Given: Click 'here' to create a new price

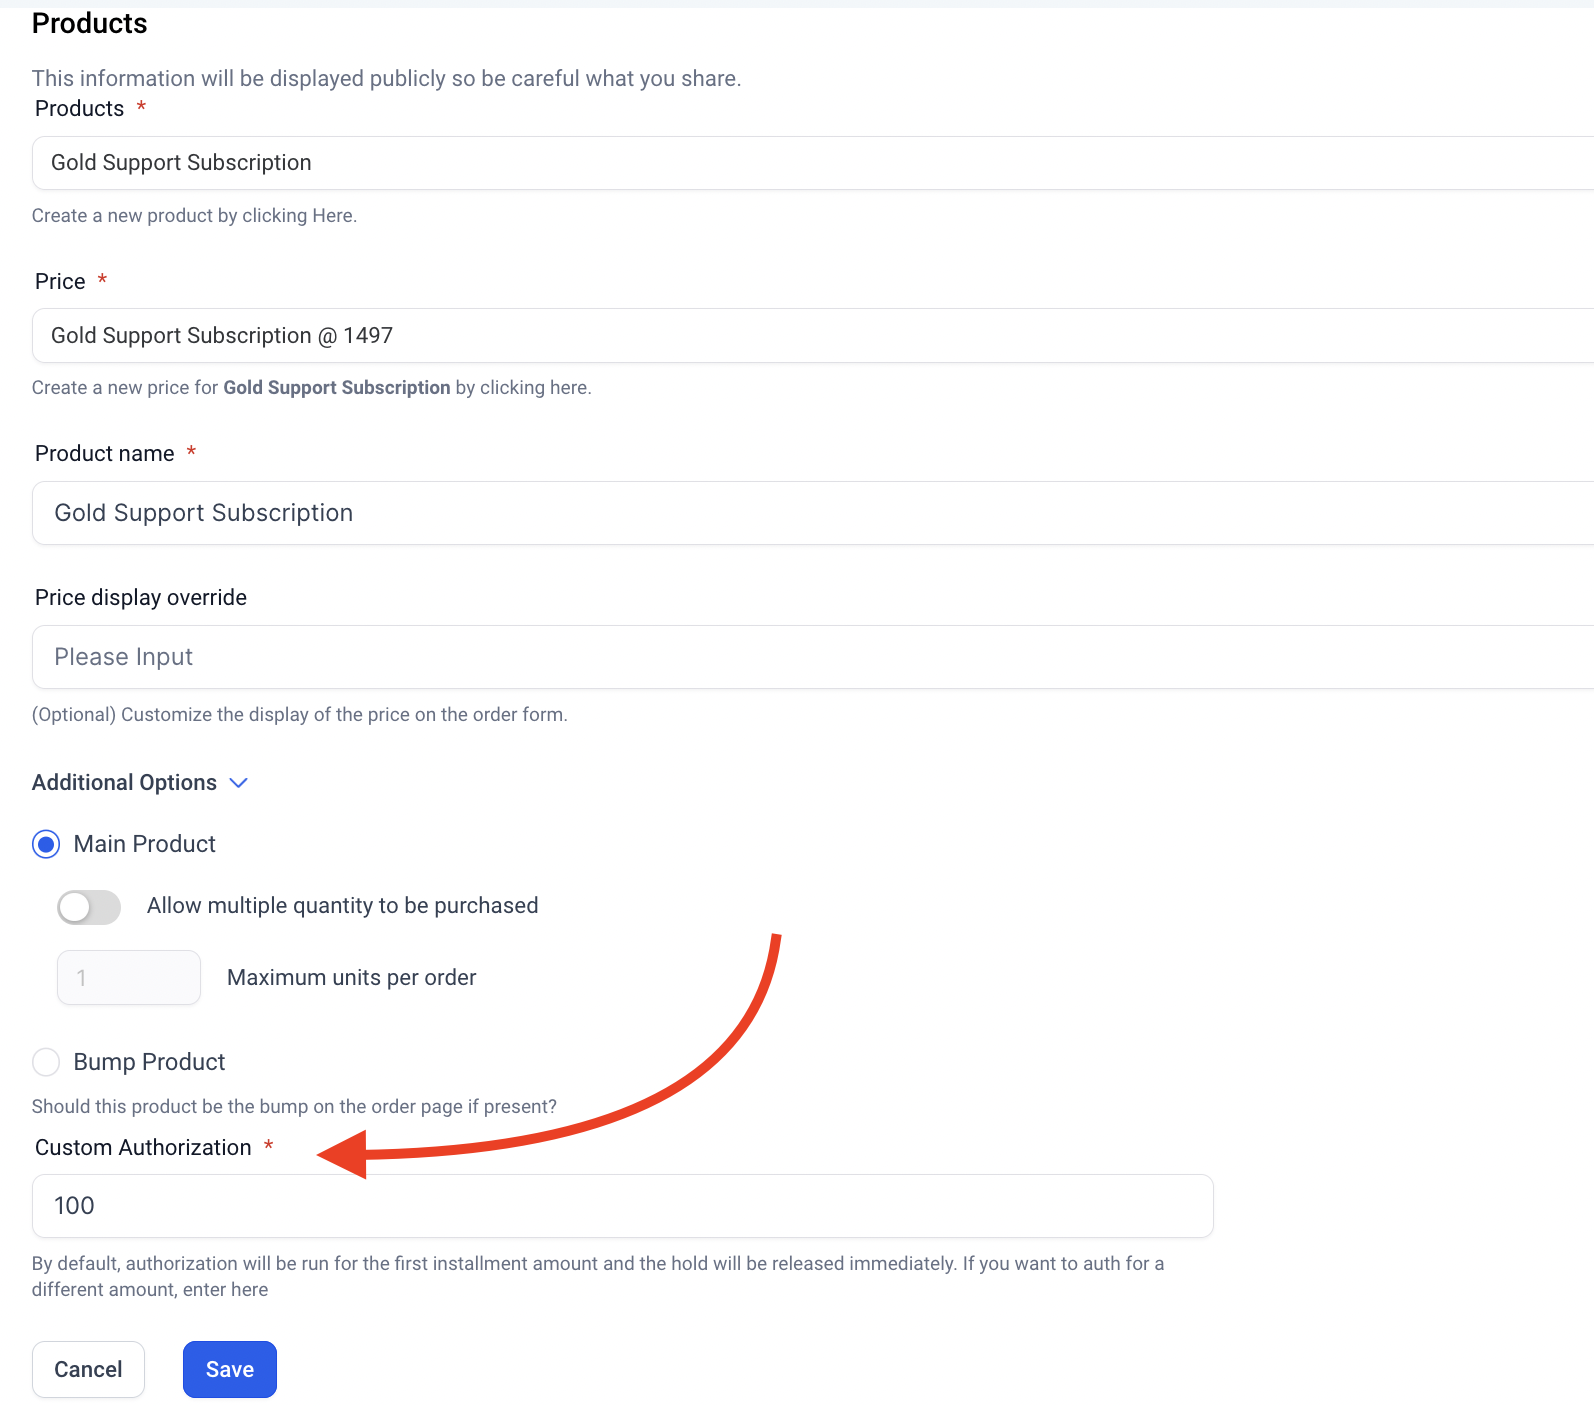Looking at the screenshot, I should coord(568,388).
